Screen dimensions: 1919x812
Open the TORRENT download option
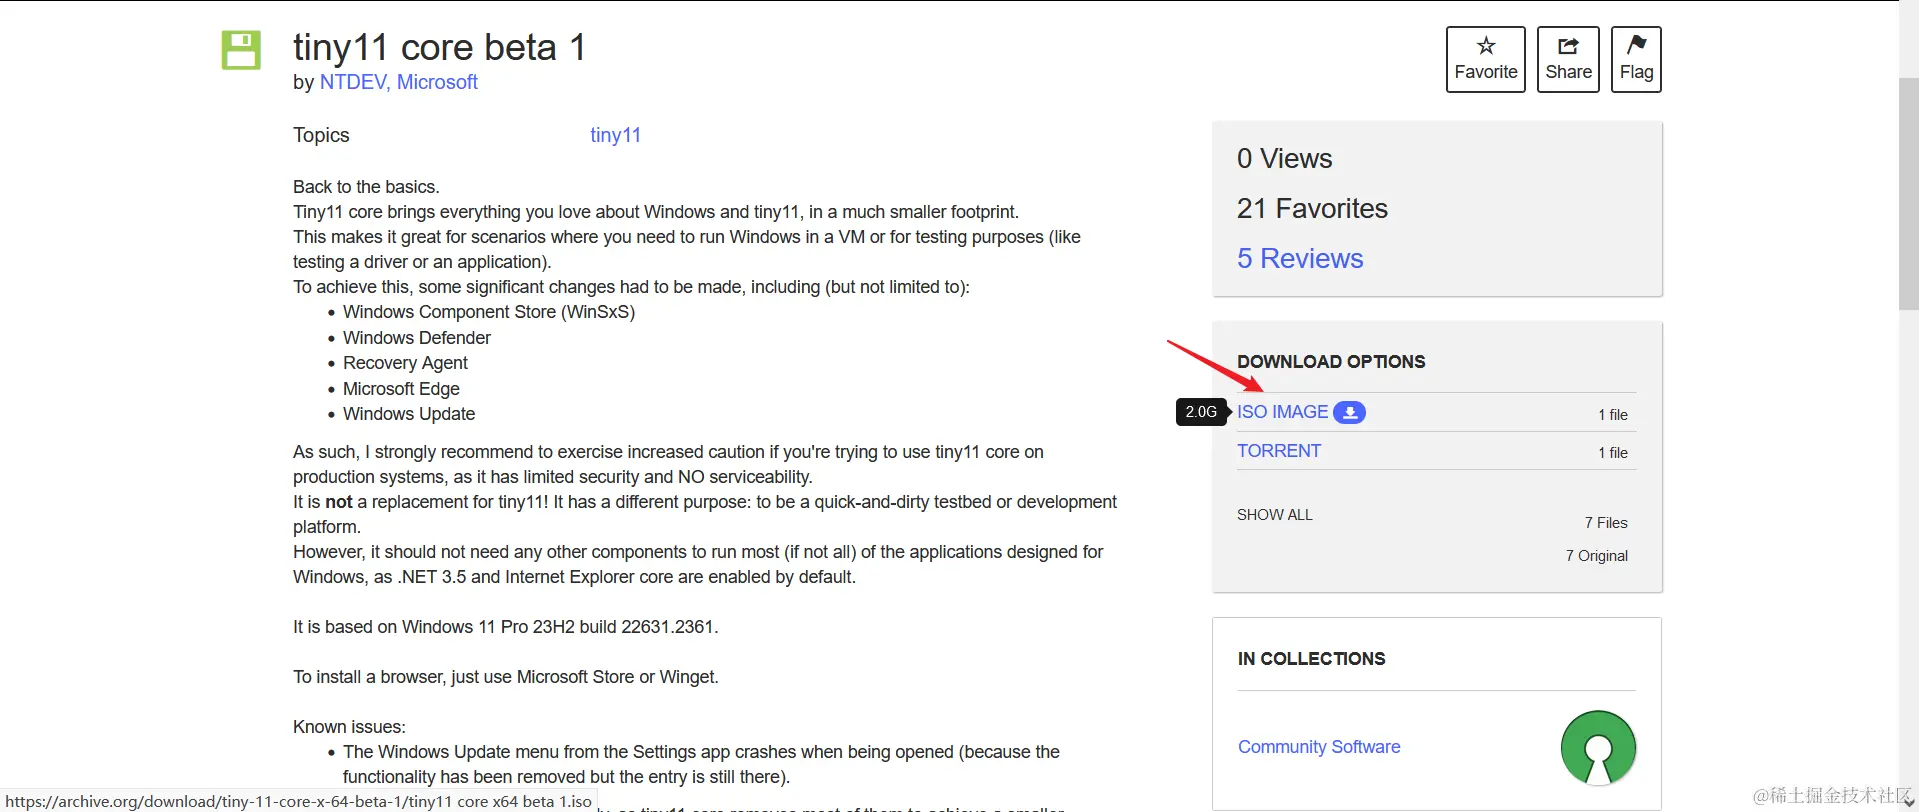[x=1279, y=451]
